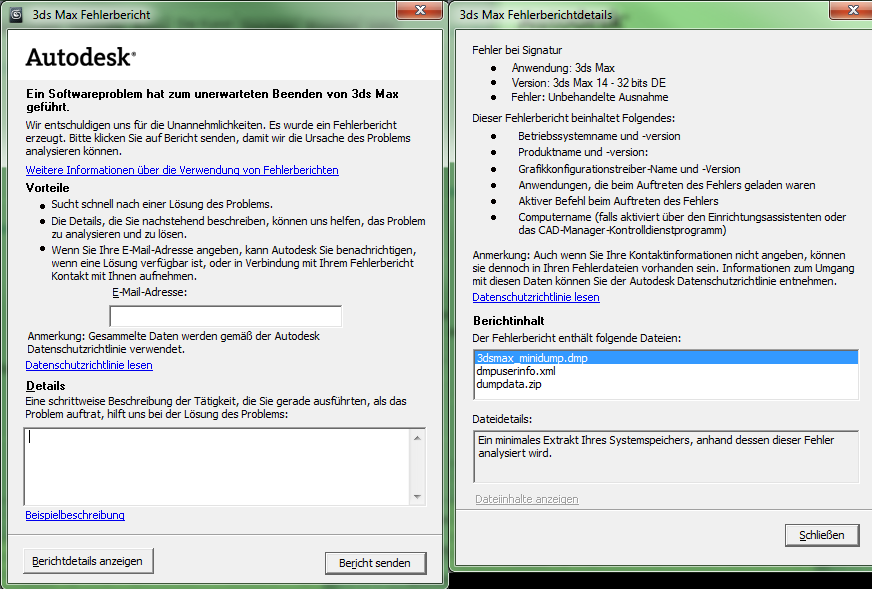Click into the E-Mail-Adresse input field
The image size is (872, 589).
click(x=226, y=316)
